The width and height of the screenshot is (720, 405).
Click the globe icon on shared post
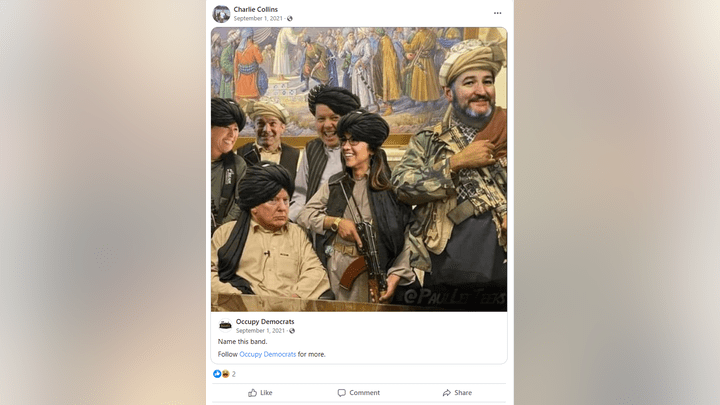point(292,331)
